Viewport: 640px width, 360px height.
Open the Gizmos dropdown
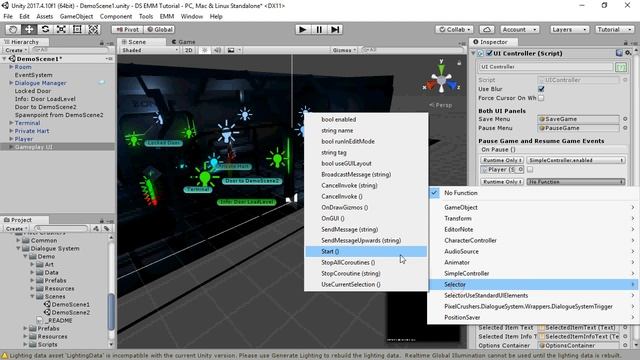tap(343, 50)
